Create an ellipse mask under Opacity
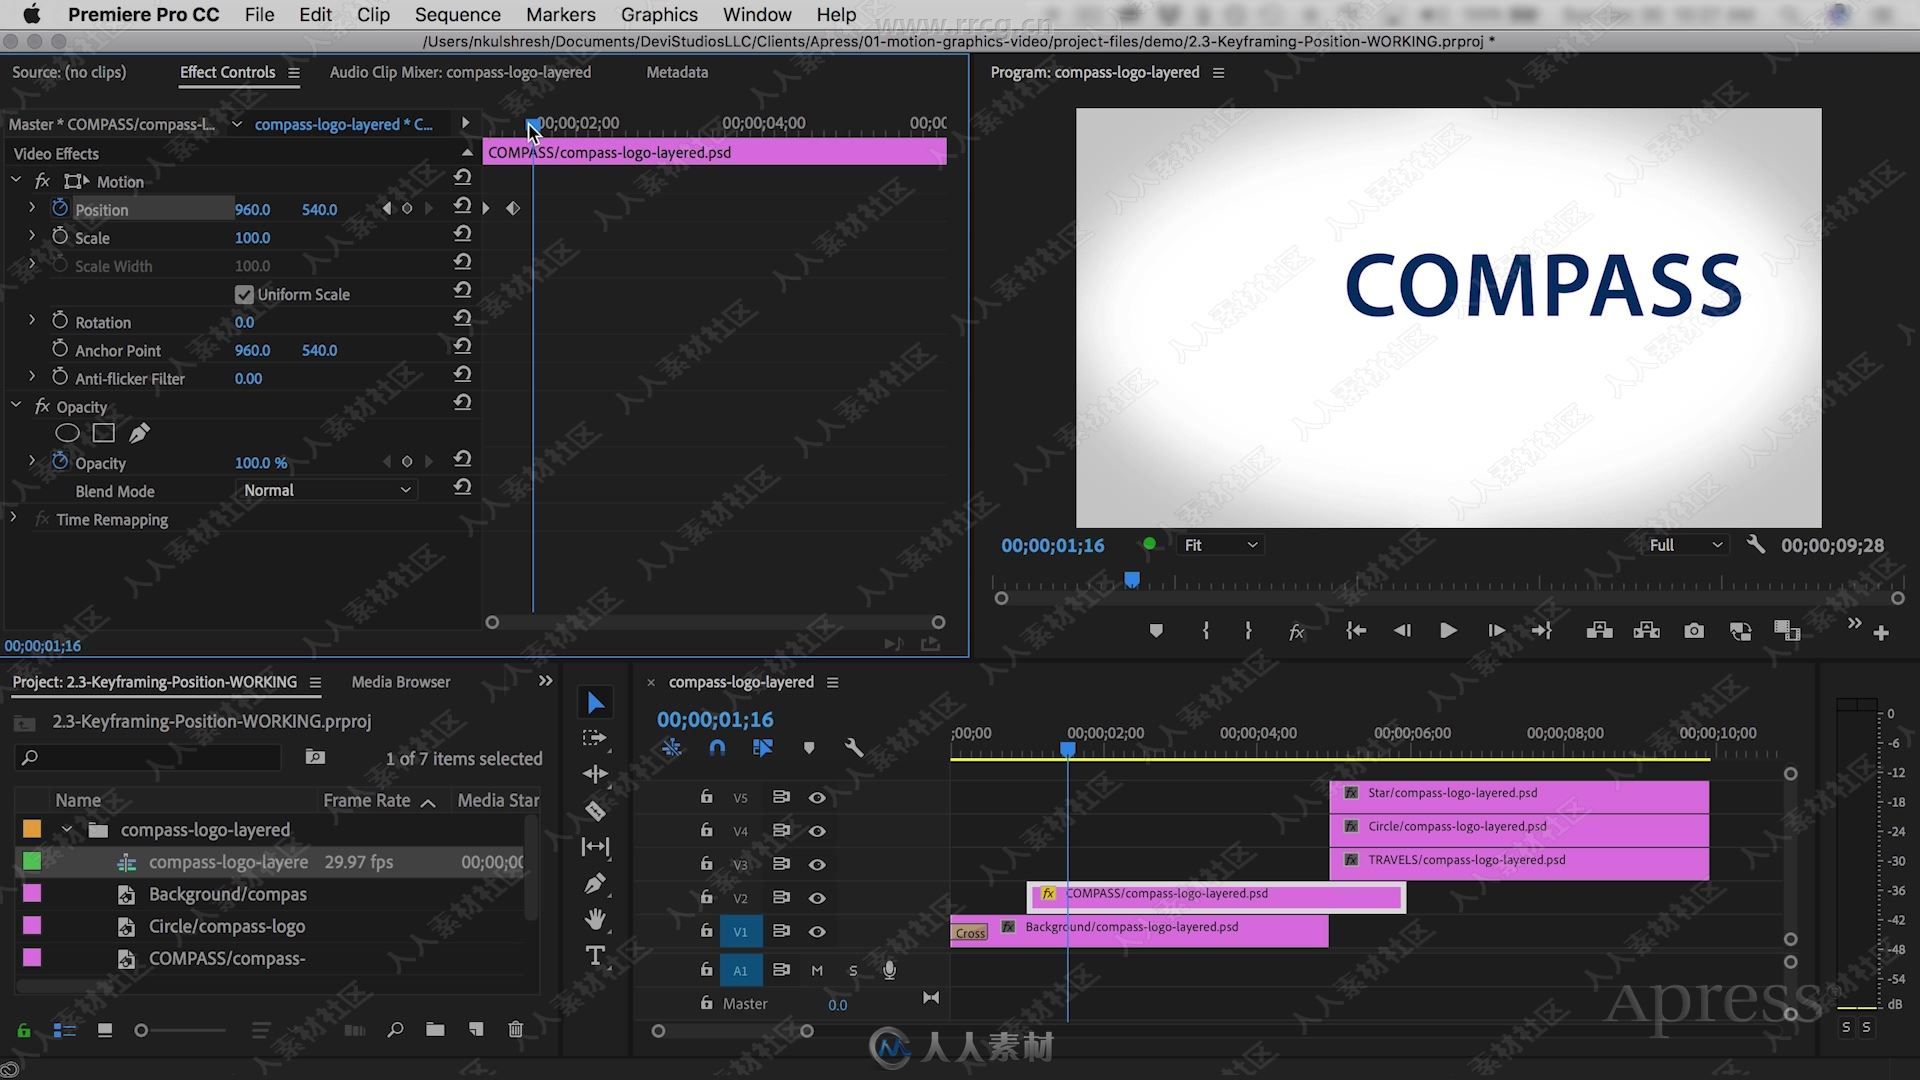1920x1080 pixels. (67, 433)
